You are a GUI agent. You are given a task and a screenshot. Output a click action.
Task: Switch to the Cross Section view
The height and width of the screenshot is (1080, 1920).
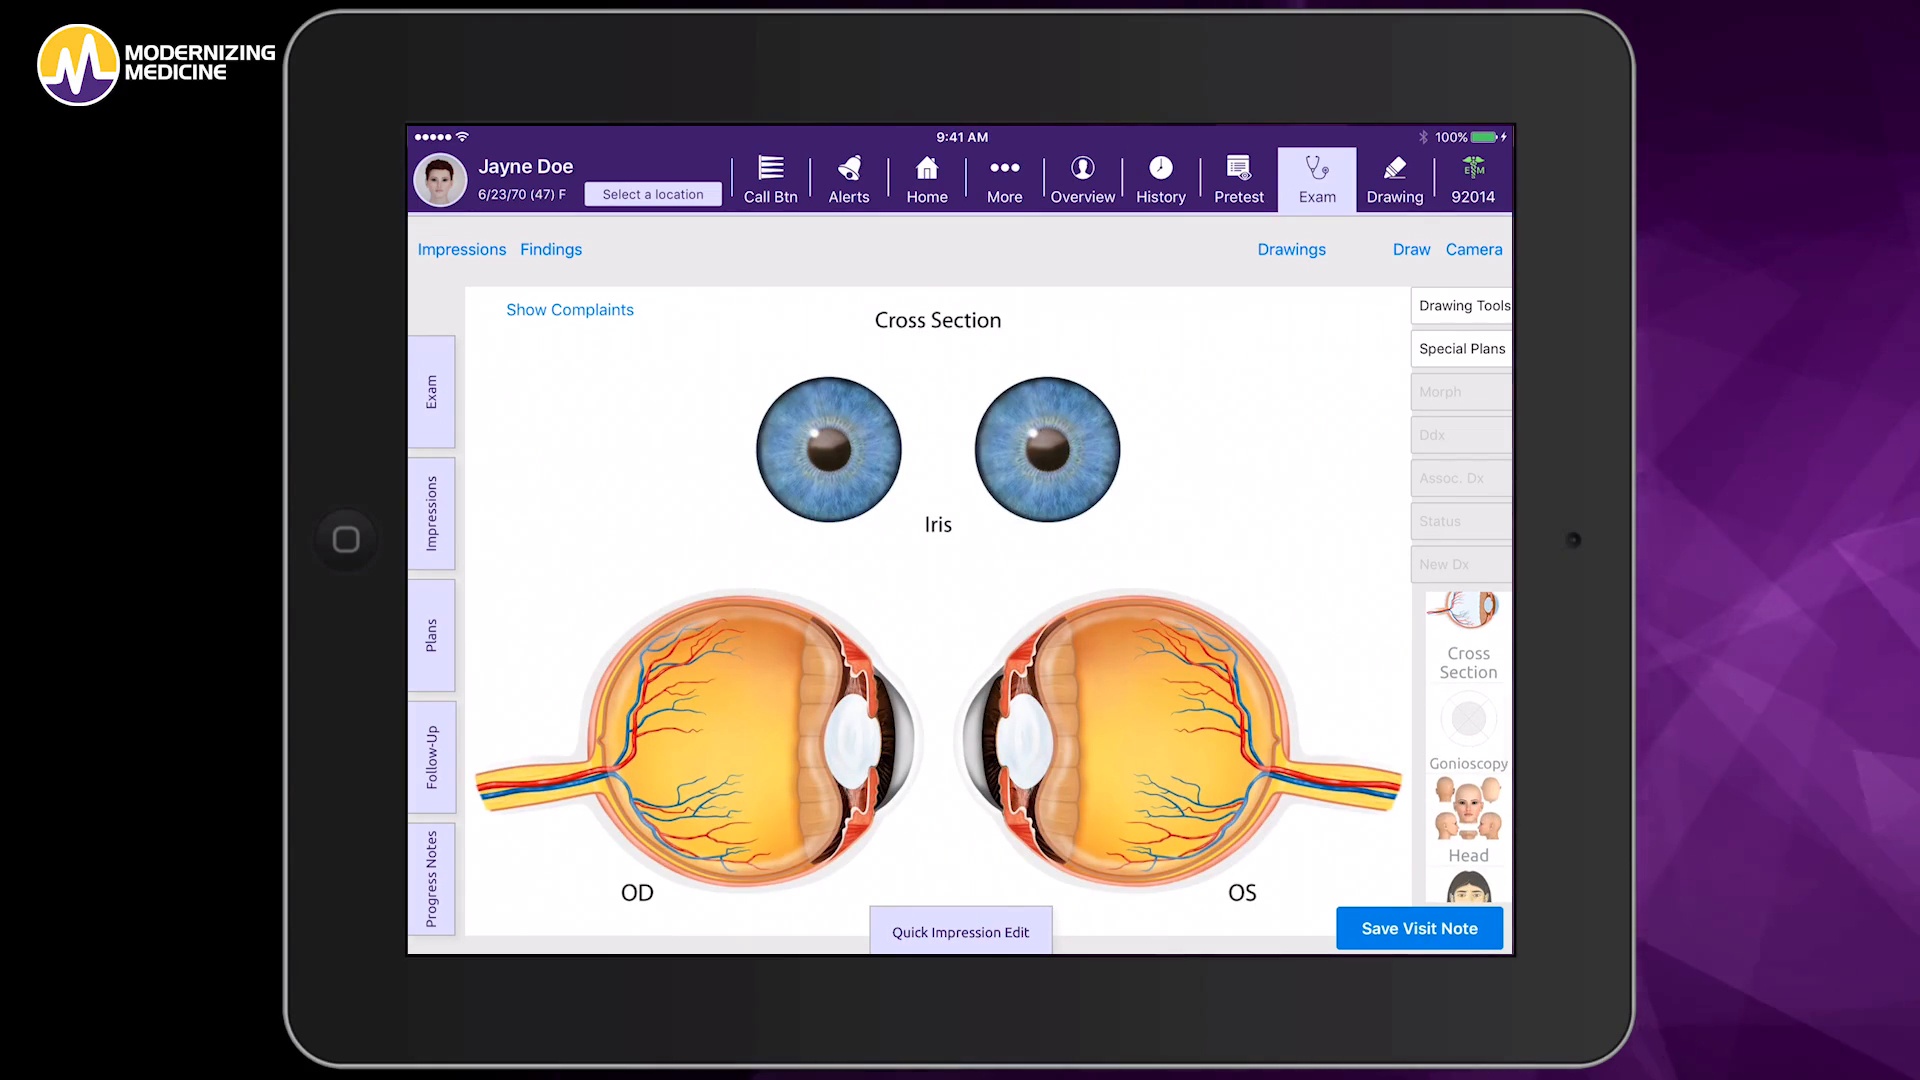click(1466, 630)
